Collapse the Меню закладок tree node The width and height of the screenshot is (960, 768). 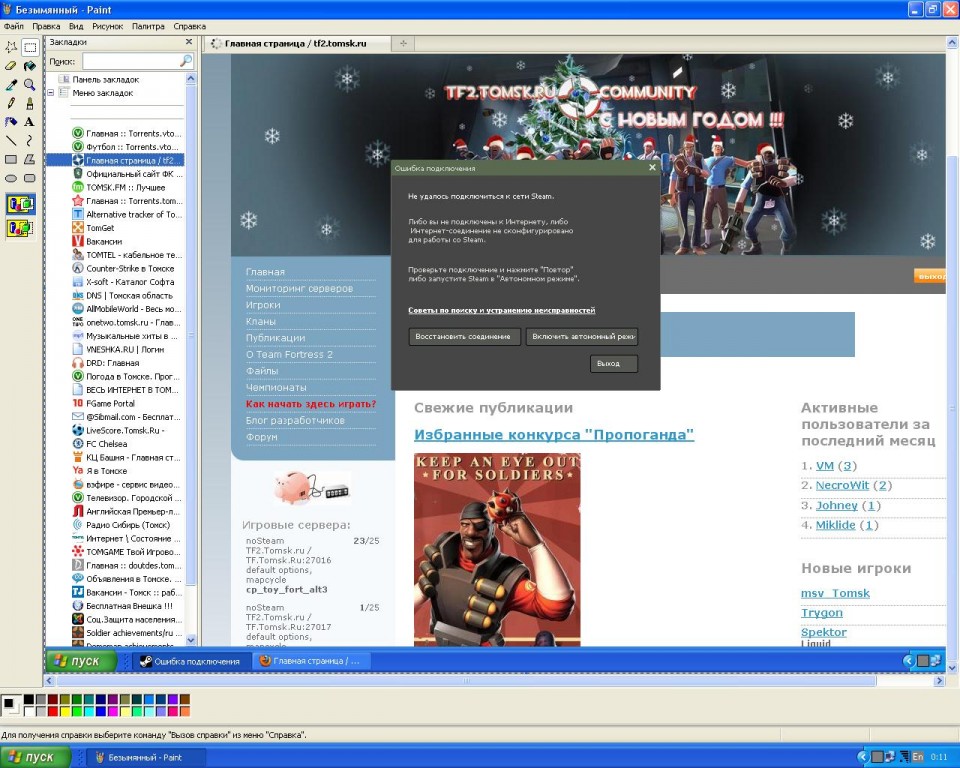(51, 93)
